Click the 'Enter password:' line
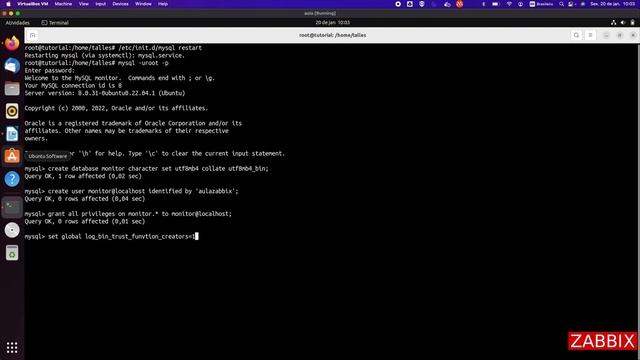This screenshot has width=640, height=360. 49,71
